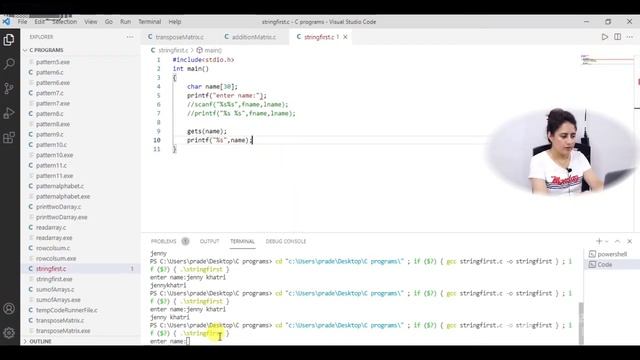Screen dimensions: 640x360
Task: Open Explorer views and more actions ellipsis
Action: pyautogui.click(x=130, y=37)
